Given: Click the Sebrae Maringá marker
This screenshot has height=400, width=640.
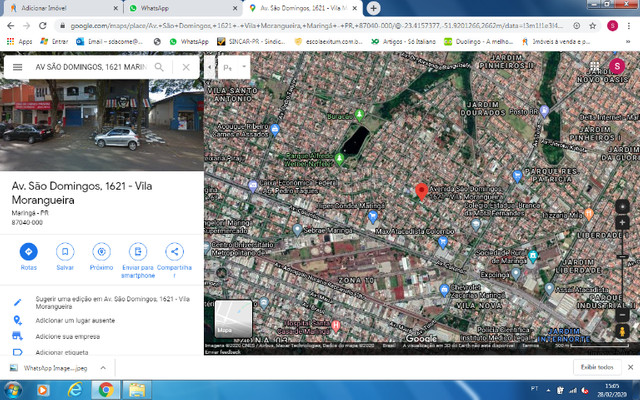Looking at the screenshot, I should tap(297, 230).
